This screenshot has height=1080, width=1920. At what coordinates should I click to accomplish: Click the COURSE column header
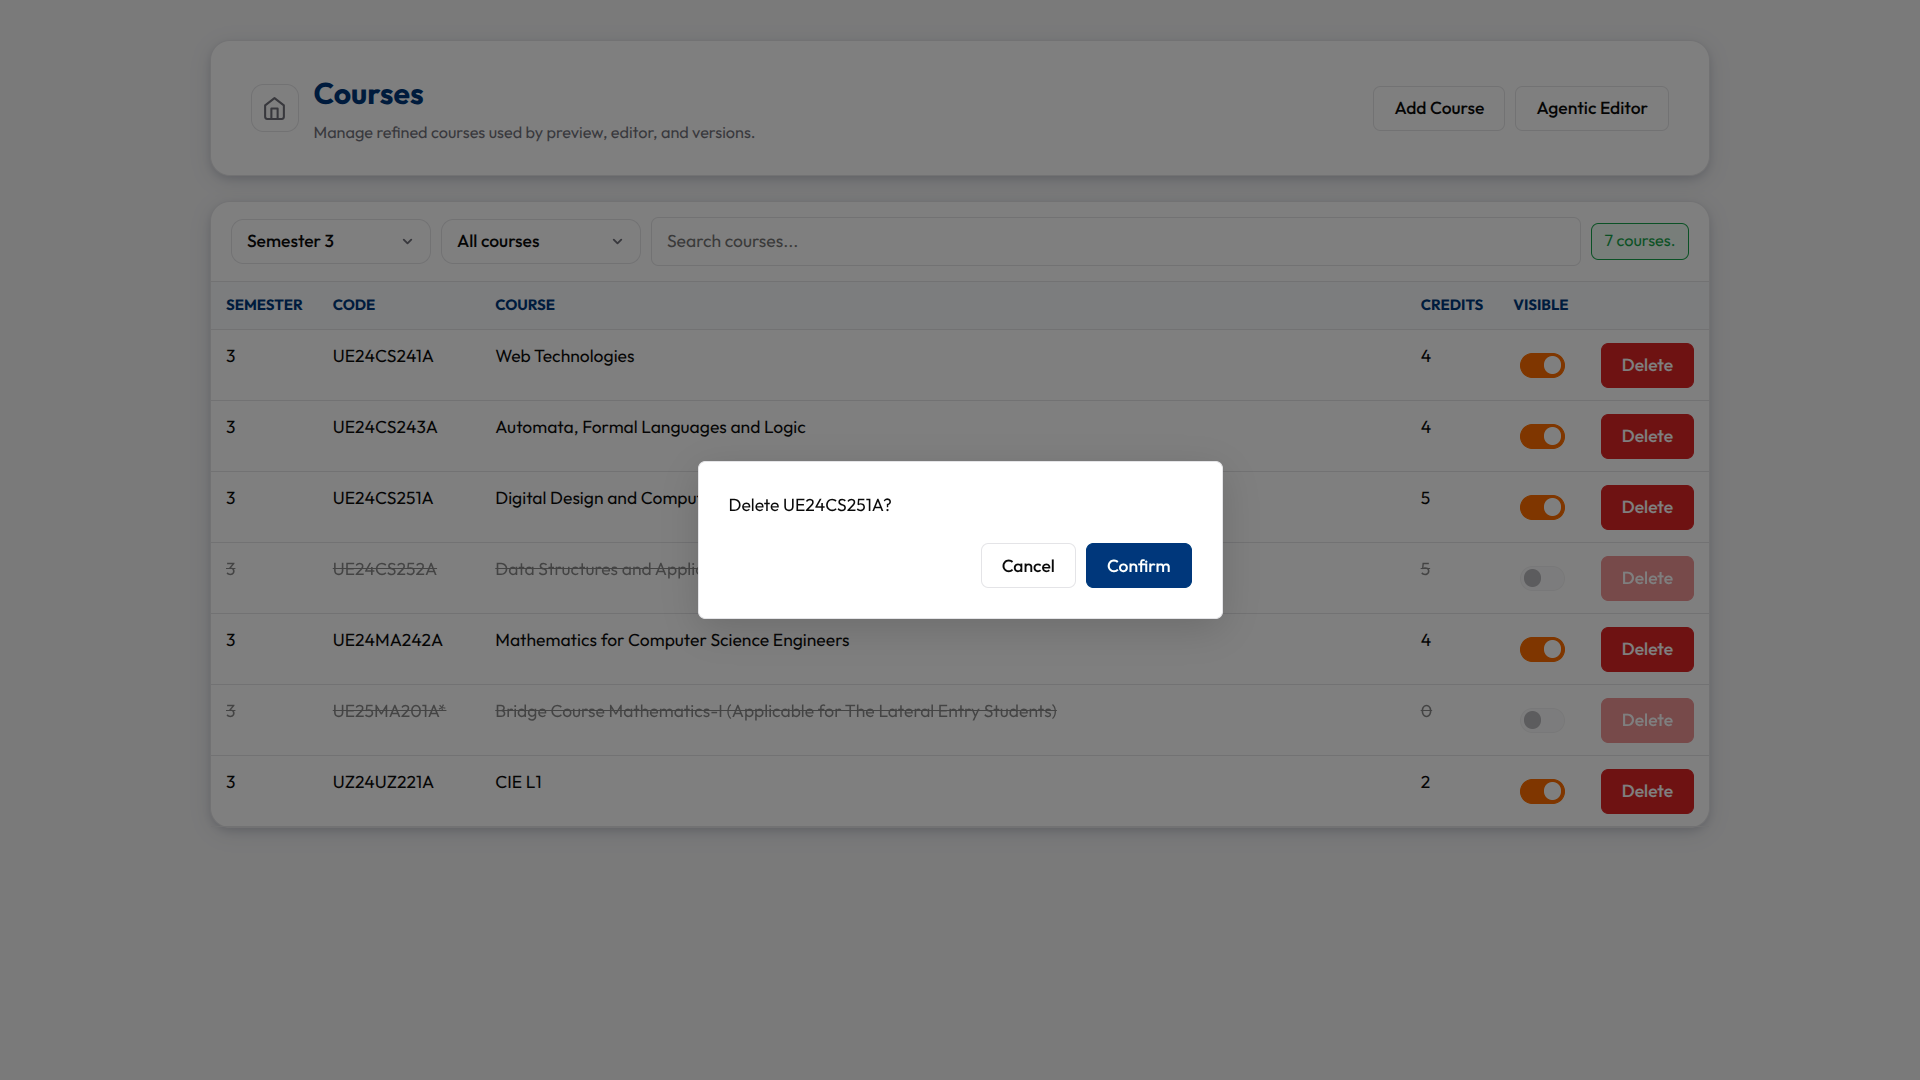click(525, 305)
